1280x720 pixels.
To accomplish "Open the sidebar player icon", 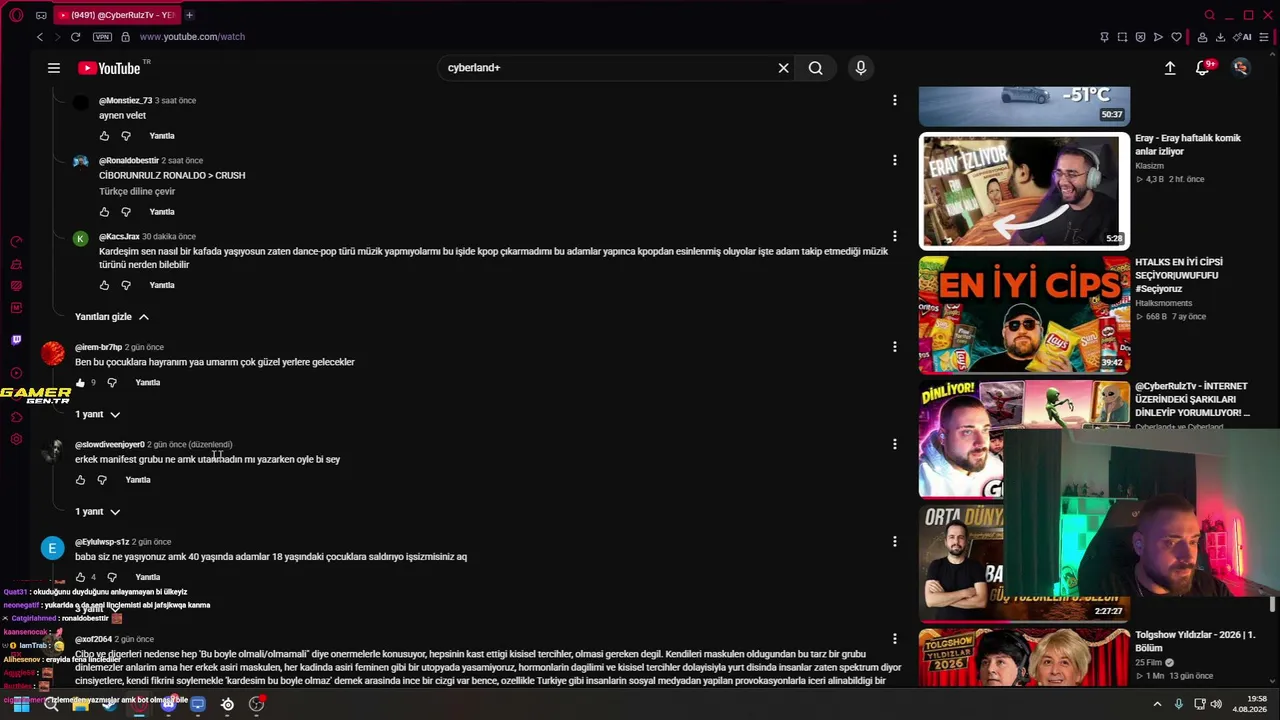I will coord(16,373).
